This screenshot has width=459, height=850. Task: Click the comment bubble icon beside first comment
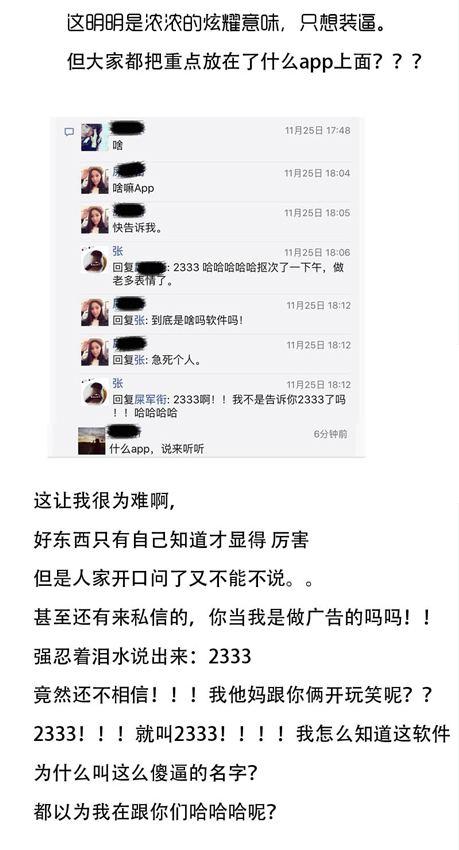tap(69, 132)
